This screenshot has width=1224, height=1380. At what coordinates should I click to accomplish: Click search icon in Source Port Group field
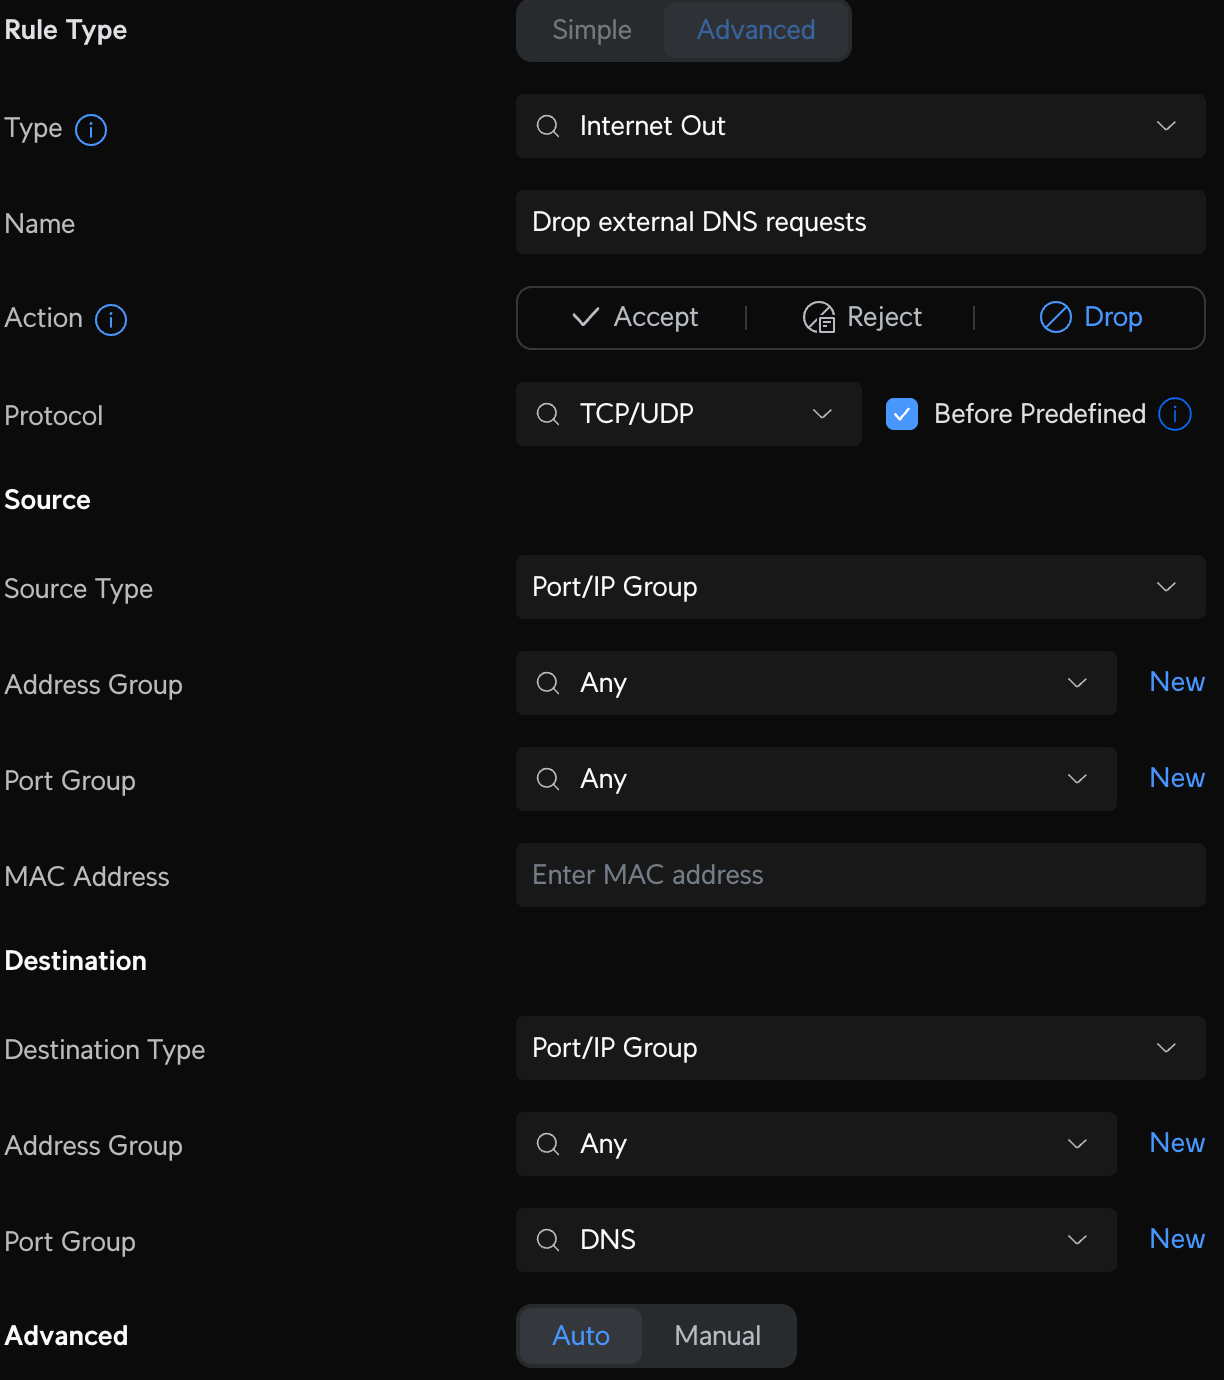pyautogui.click(x=548, y=779)
